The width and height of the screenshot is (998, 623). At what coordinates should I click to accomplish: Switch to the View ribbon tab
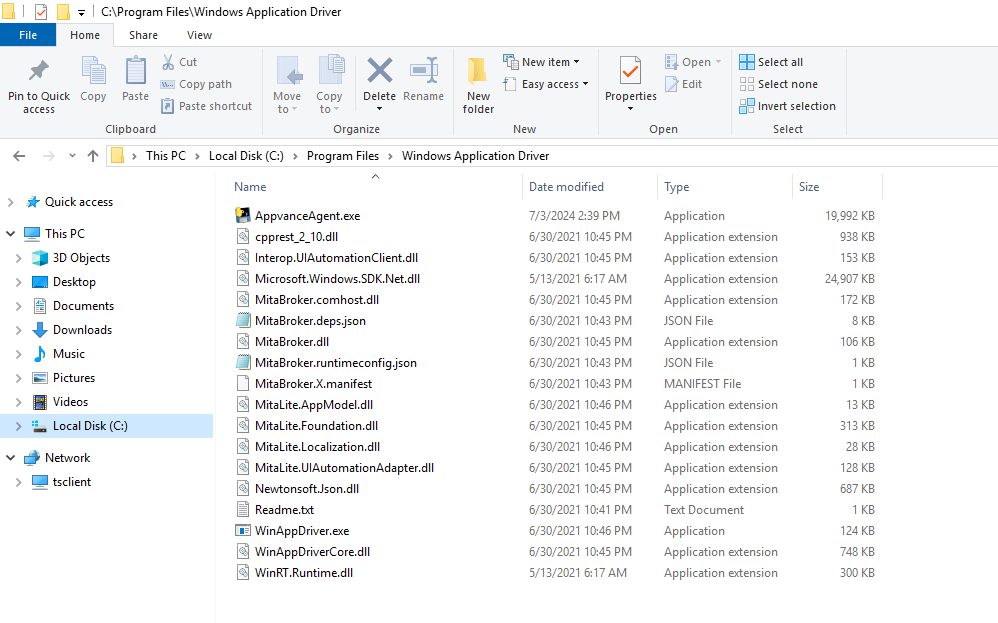199,35
